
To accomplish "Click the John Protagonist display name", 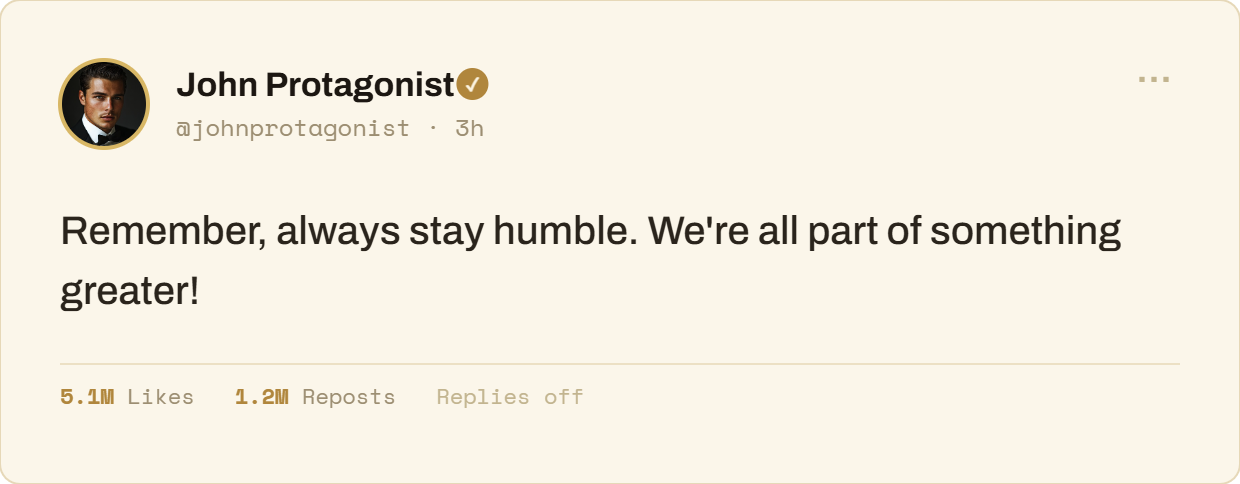I will pyautogui.click(x=316, y=86).
